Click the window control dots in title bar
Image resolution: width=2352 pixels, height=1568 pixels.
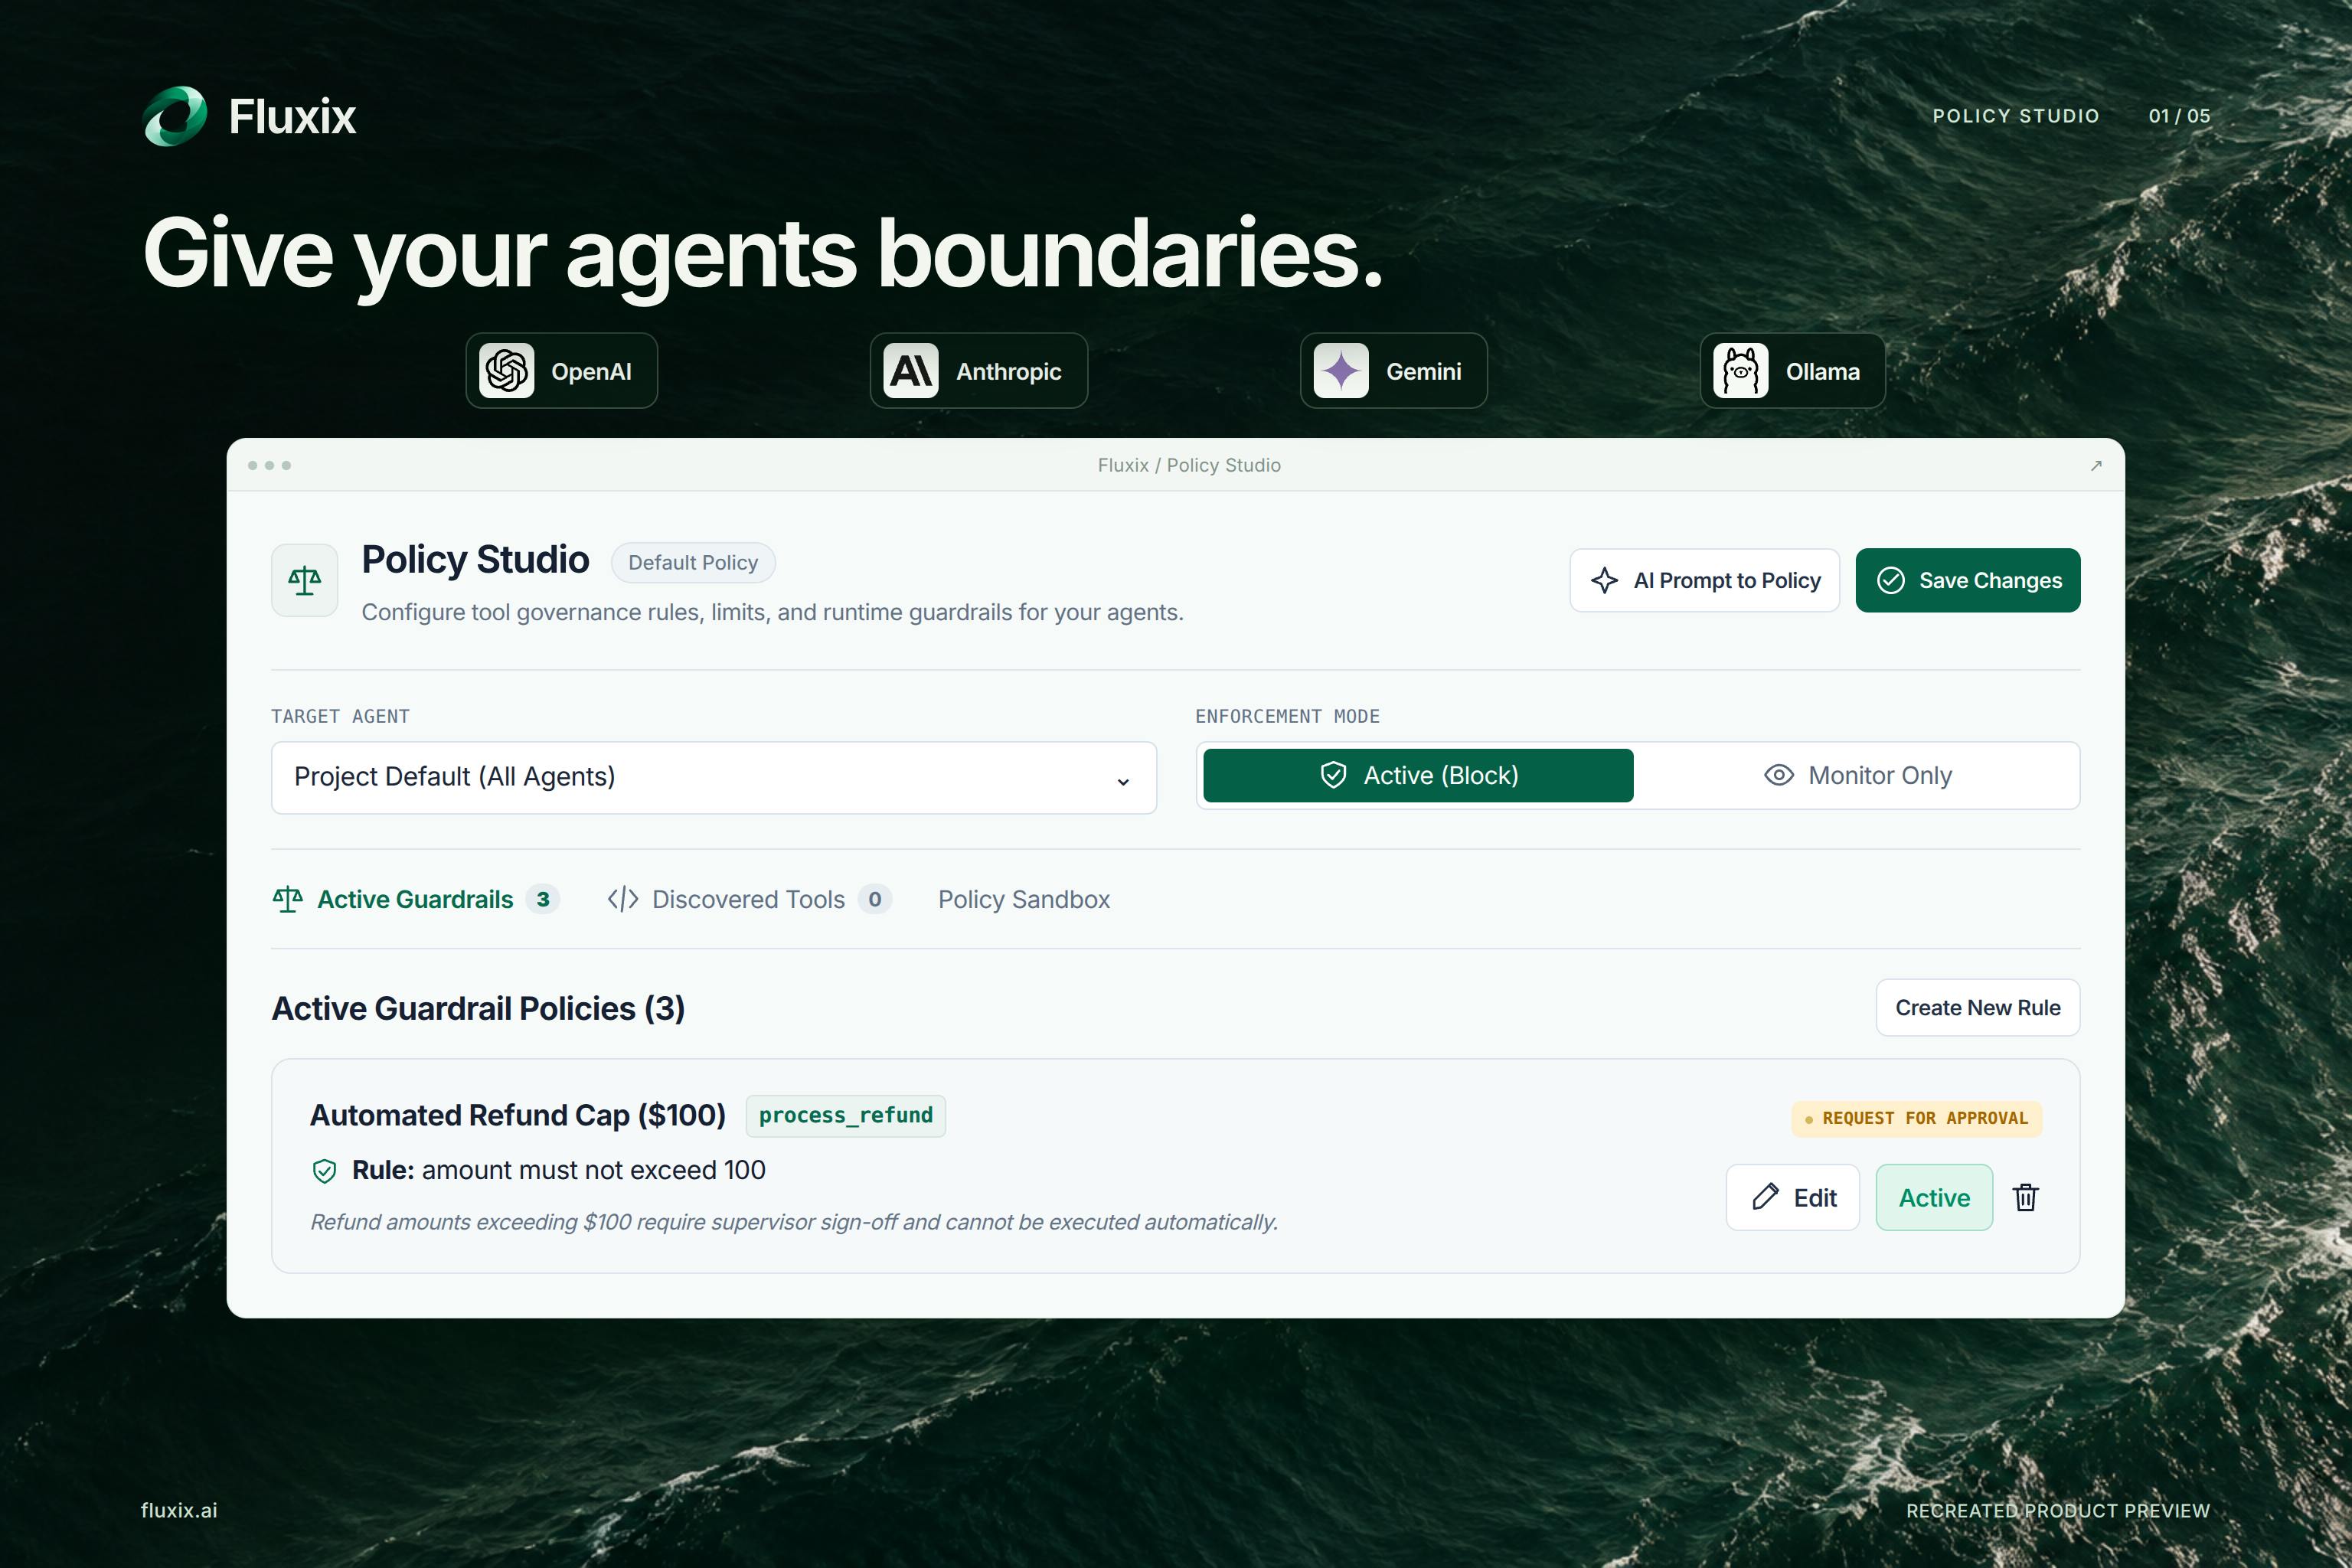pyautogui.click(x=269, y=465)
